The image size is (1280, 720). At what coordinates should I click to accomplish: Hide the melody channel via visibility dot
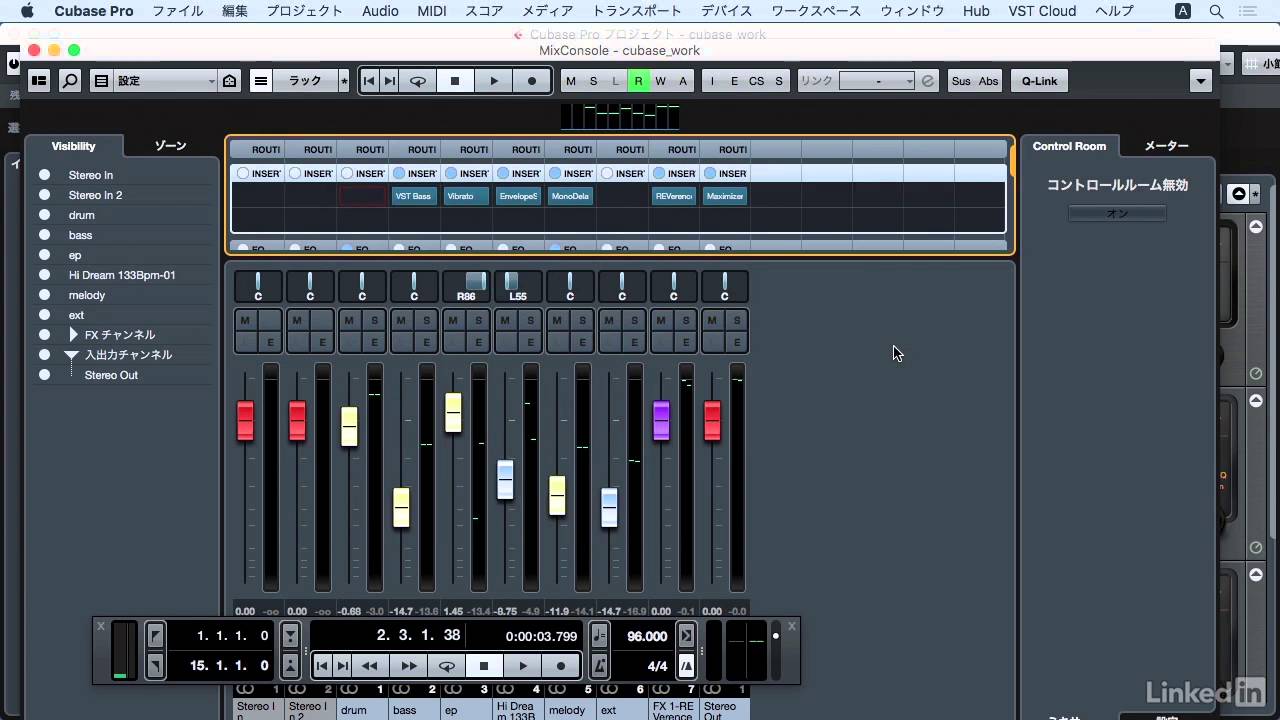click(x=44, y=295)
